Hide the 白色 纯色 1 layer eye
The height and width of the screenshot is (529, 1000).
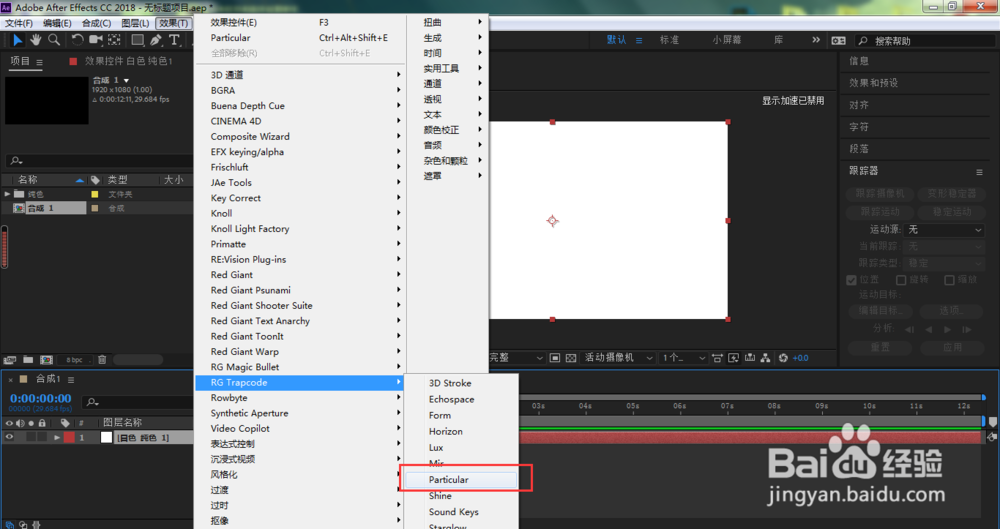click(x=9, y=437)
